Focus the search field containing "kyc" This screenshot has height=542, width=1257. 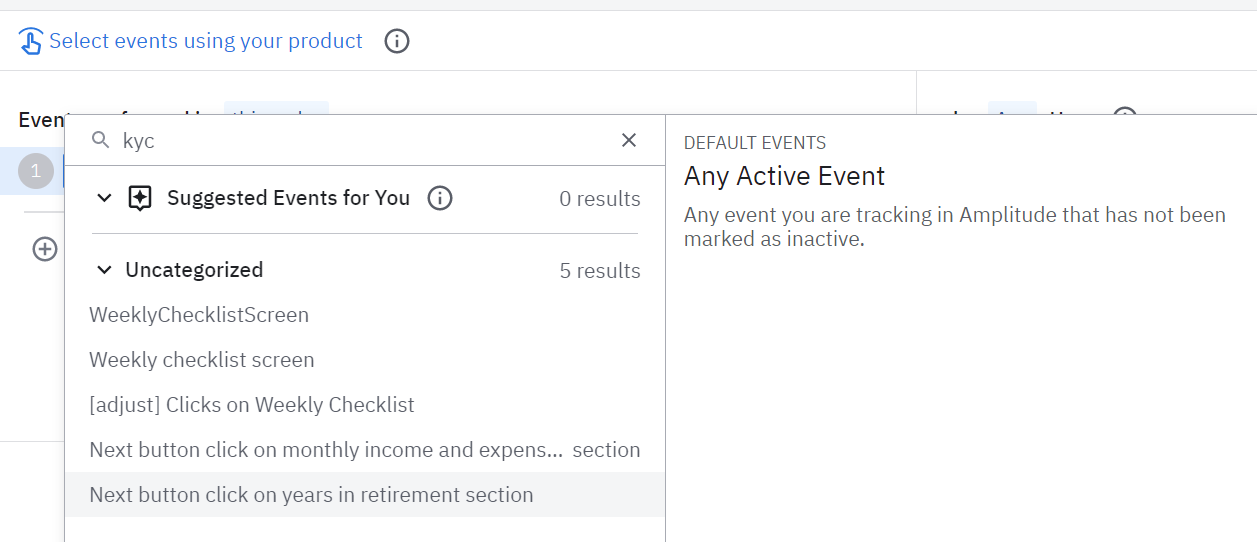click(x=360, y=141)
